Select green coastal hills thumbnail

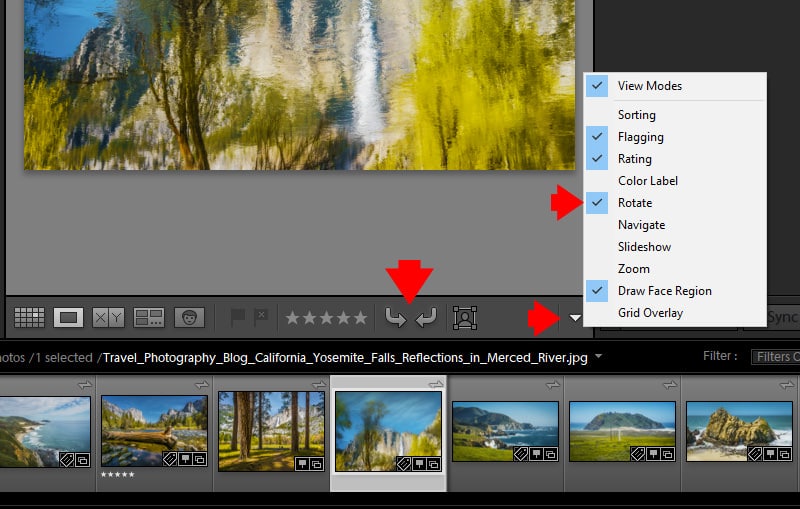click(505, 431)
